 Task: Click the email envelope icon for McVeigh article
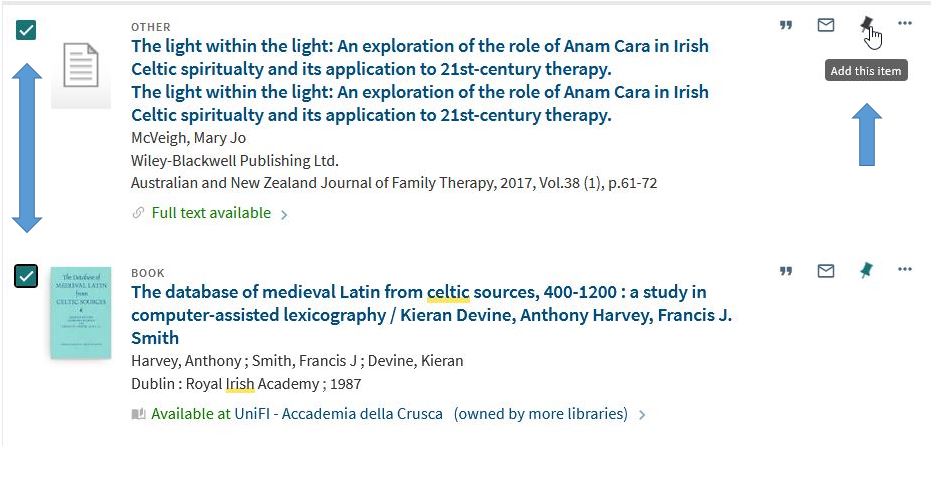point(826,25)
